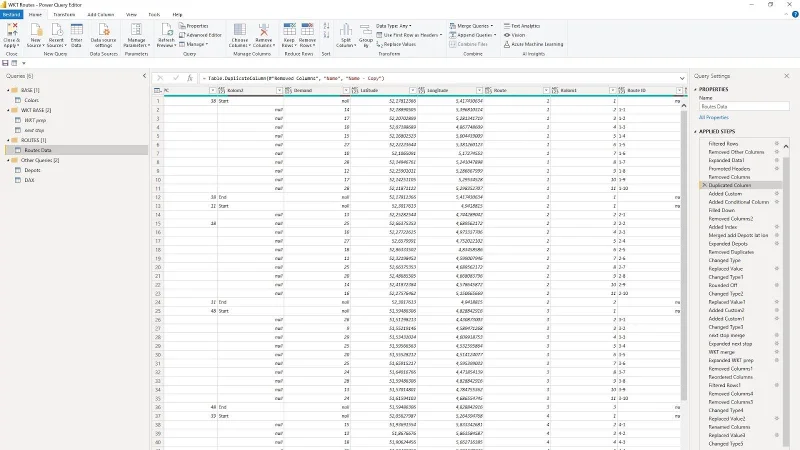The height and width of the screenshot is (450, 800).
Task: Switch to the Help tab
Action: coord(177,14)
